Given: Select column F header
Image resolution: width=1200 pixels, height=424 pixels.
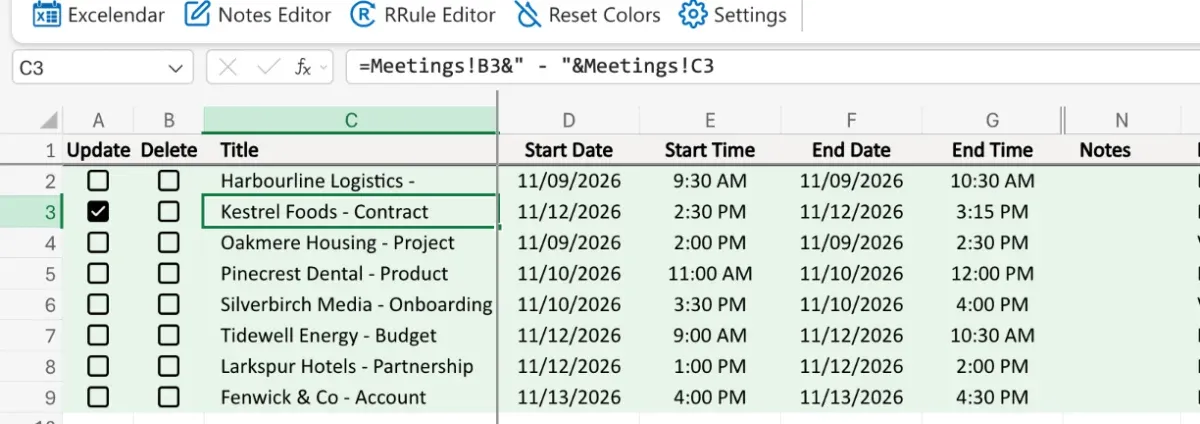Looking at the screenshot, I should pos(851,121).
